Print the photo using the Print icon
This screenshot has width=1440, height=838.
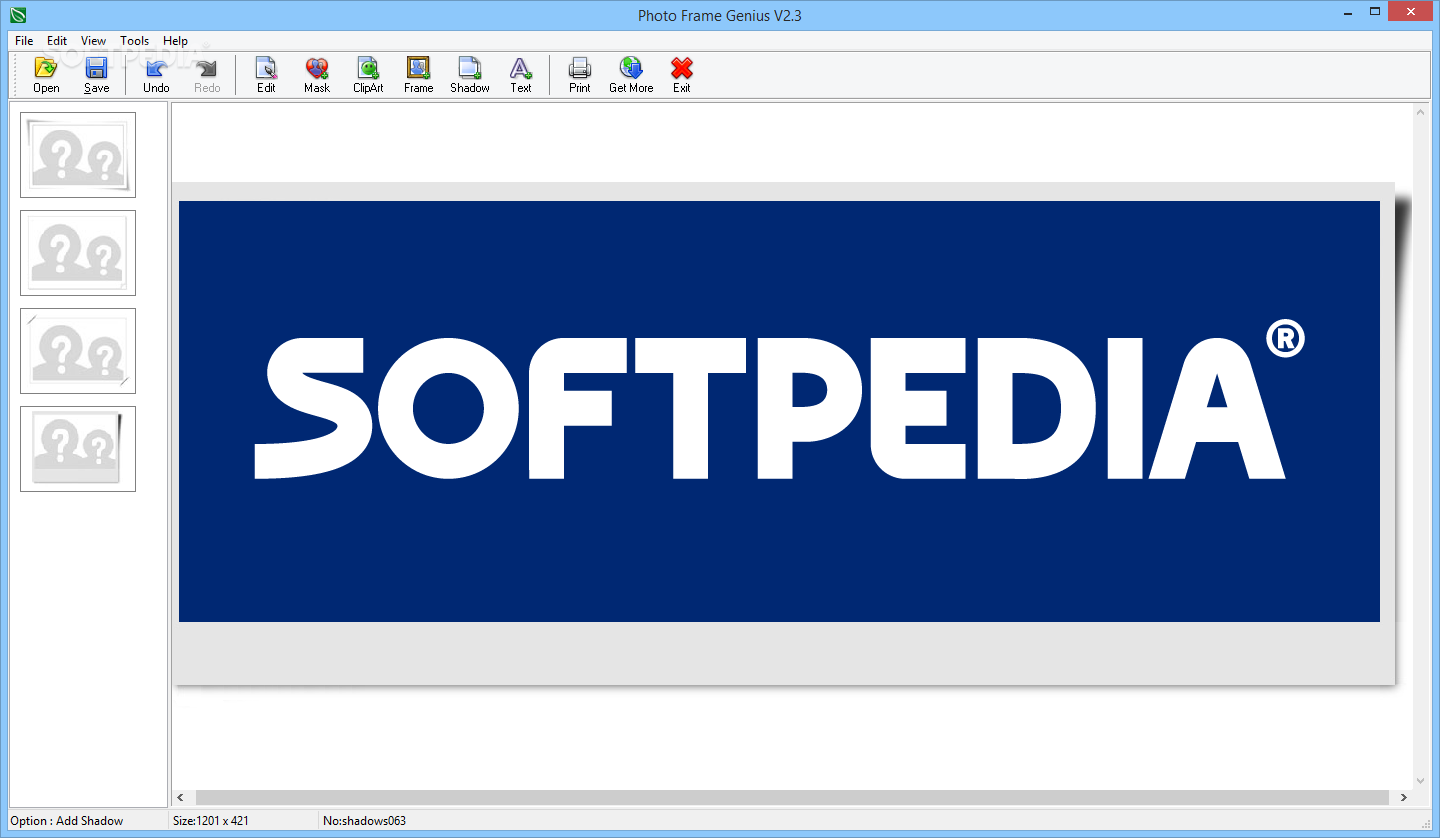tap(580, 75)
